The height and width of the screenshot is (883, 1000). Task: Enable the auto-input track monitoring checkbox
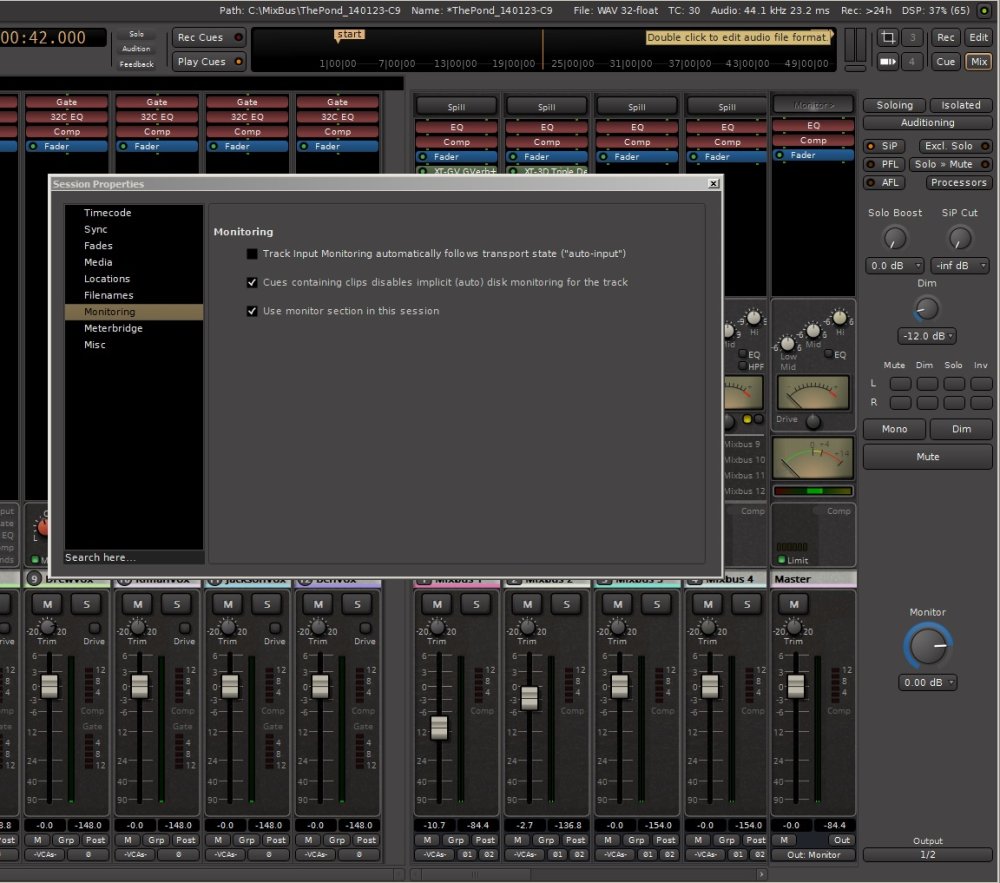252,253
